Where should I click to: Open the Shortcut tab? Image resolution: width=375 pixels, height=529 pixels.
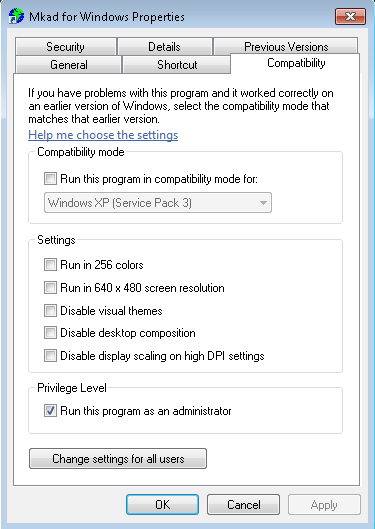coord(177,65)
